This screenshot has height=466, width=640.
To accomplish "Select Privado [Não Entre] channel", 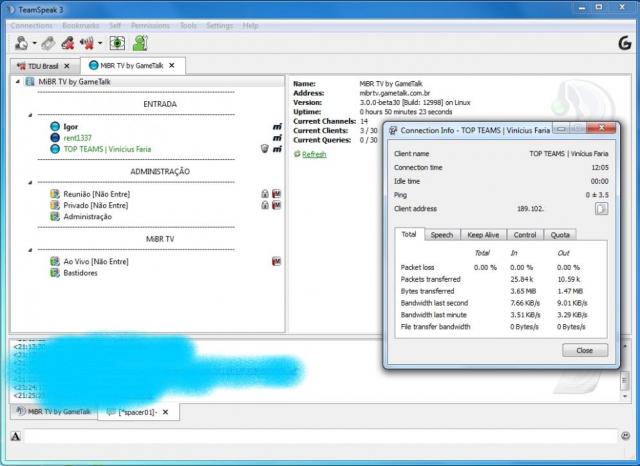I will (96, 205).
